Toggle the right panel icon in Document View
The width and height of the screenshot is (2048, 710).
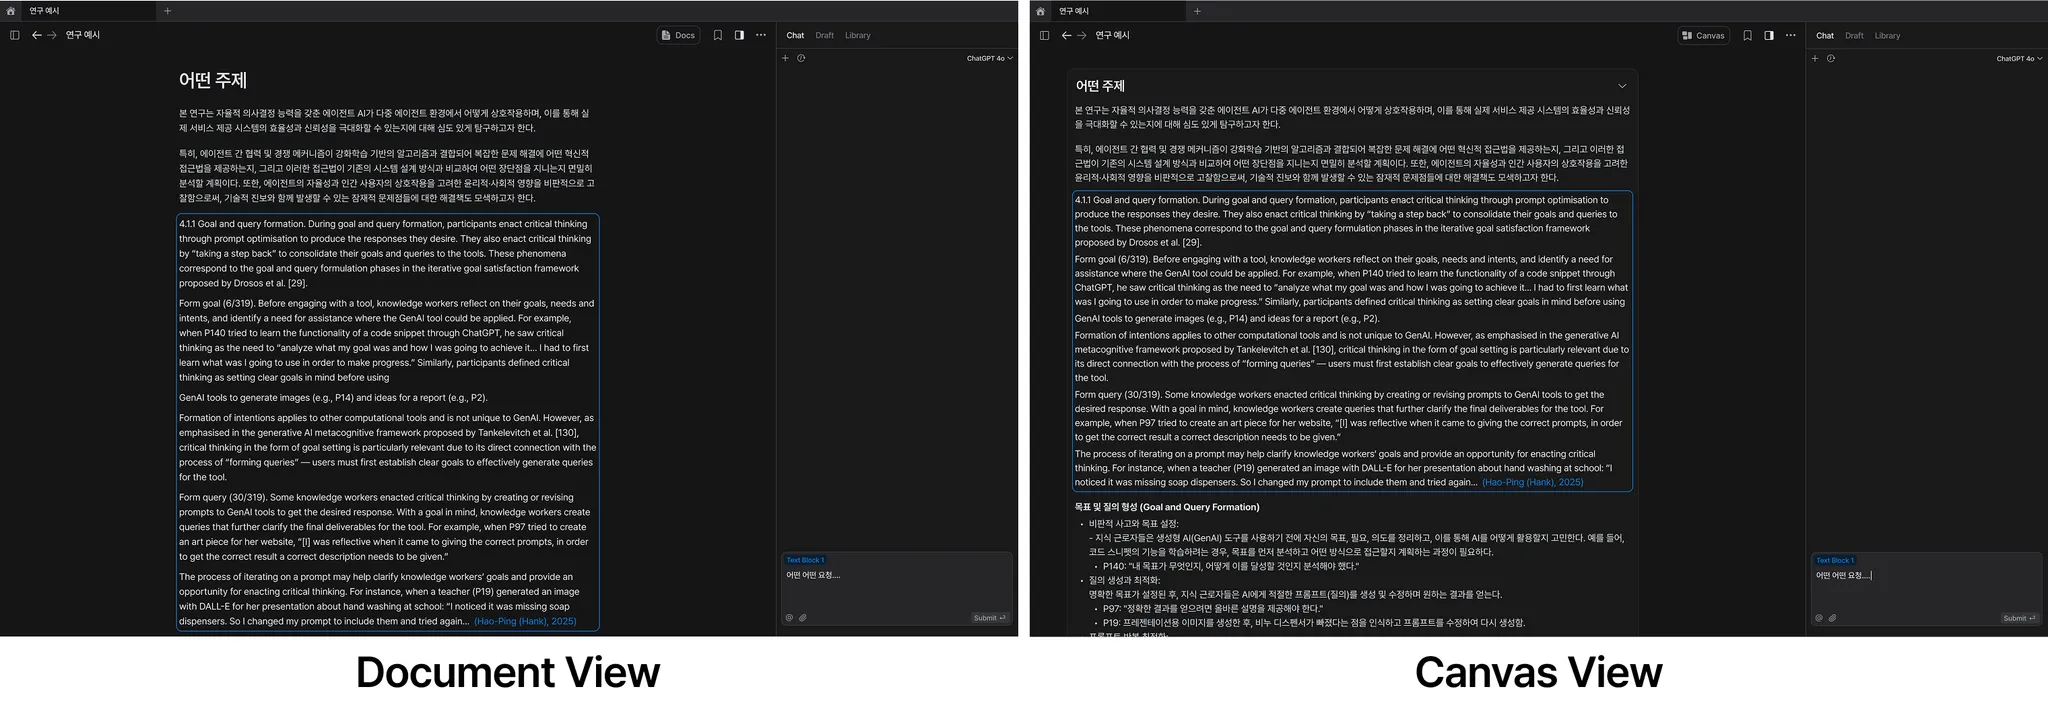click(x=739, y=35)
